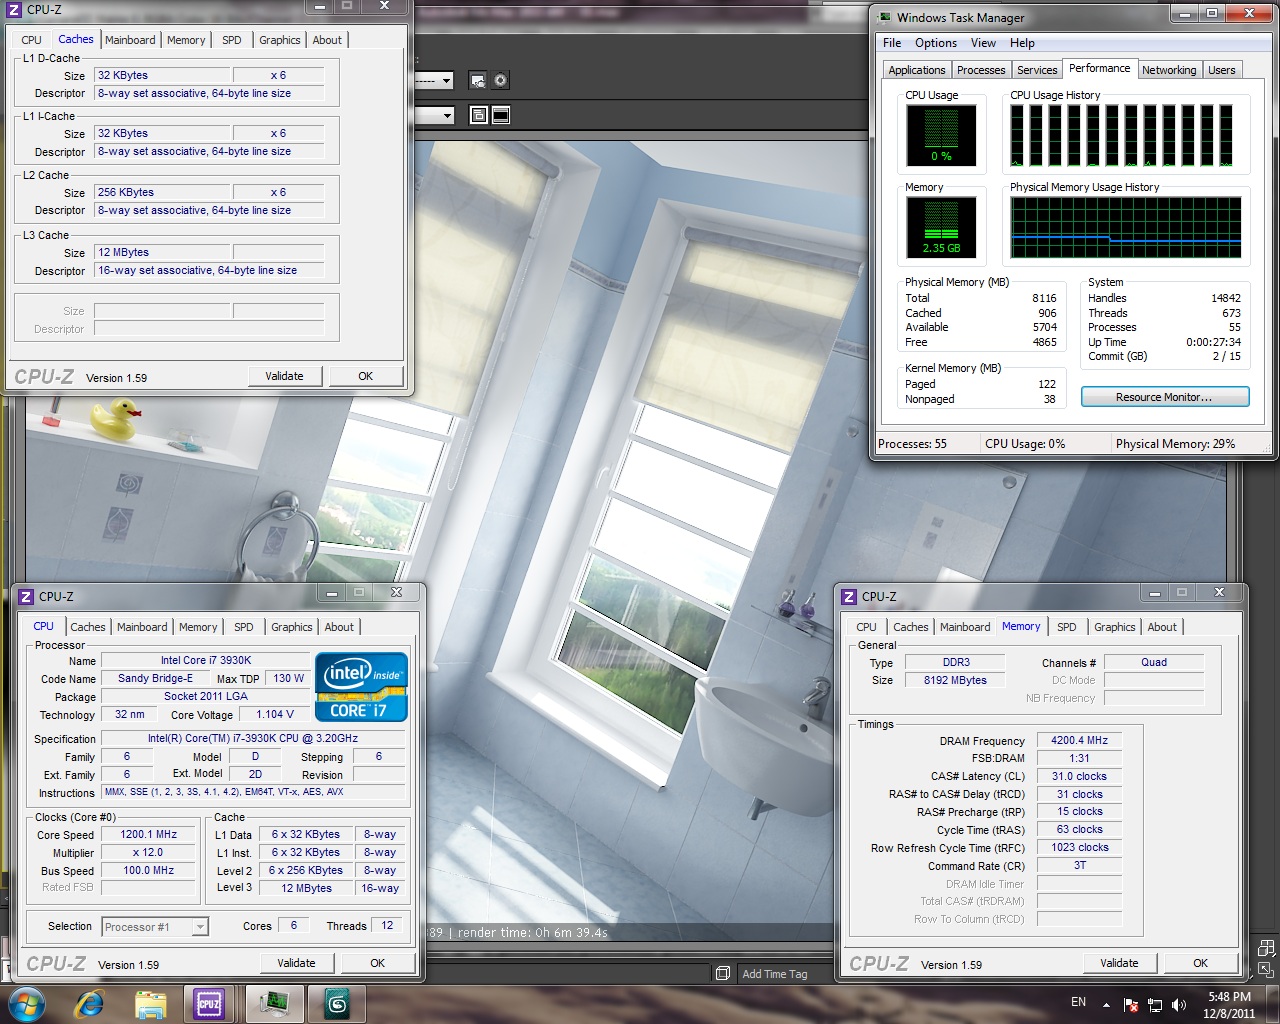Screen dimensions: 1280x1024
Task: Click the Channels # Quad value
Action: (x=1154, y=662)
